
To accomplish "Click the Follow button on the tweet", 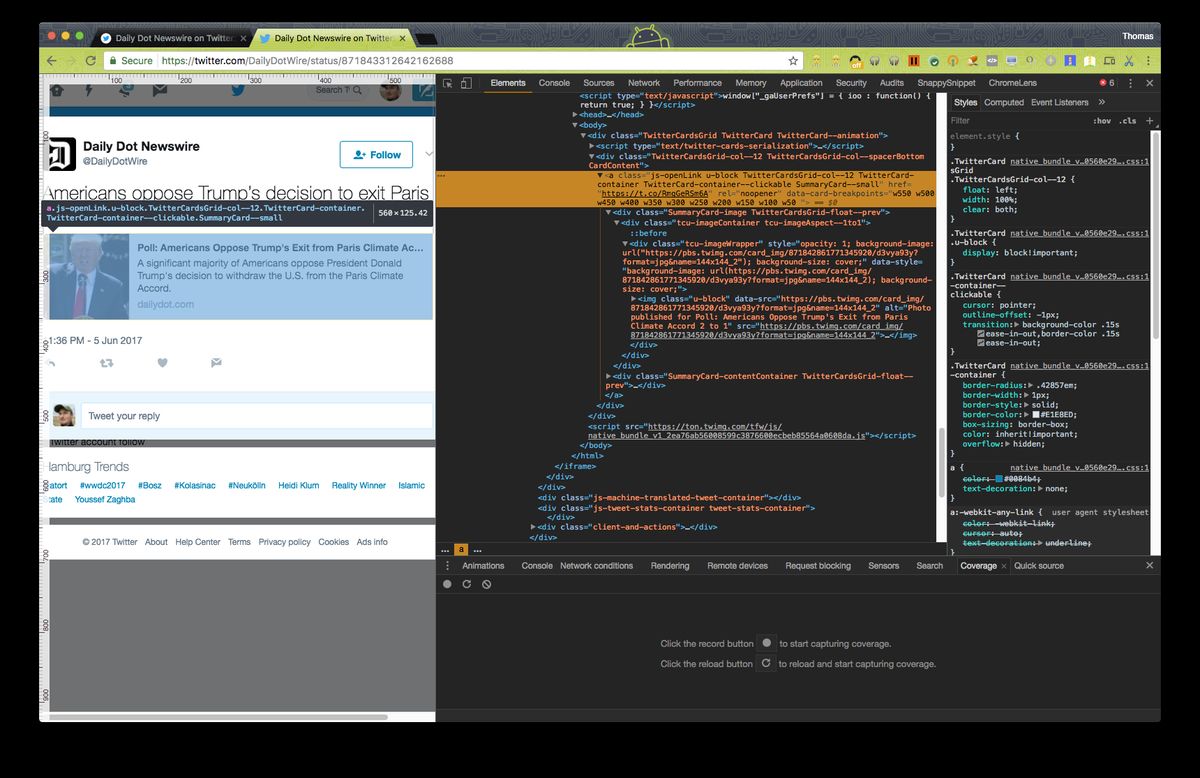I will 376,155.
